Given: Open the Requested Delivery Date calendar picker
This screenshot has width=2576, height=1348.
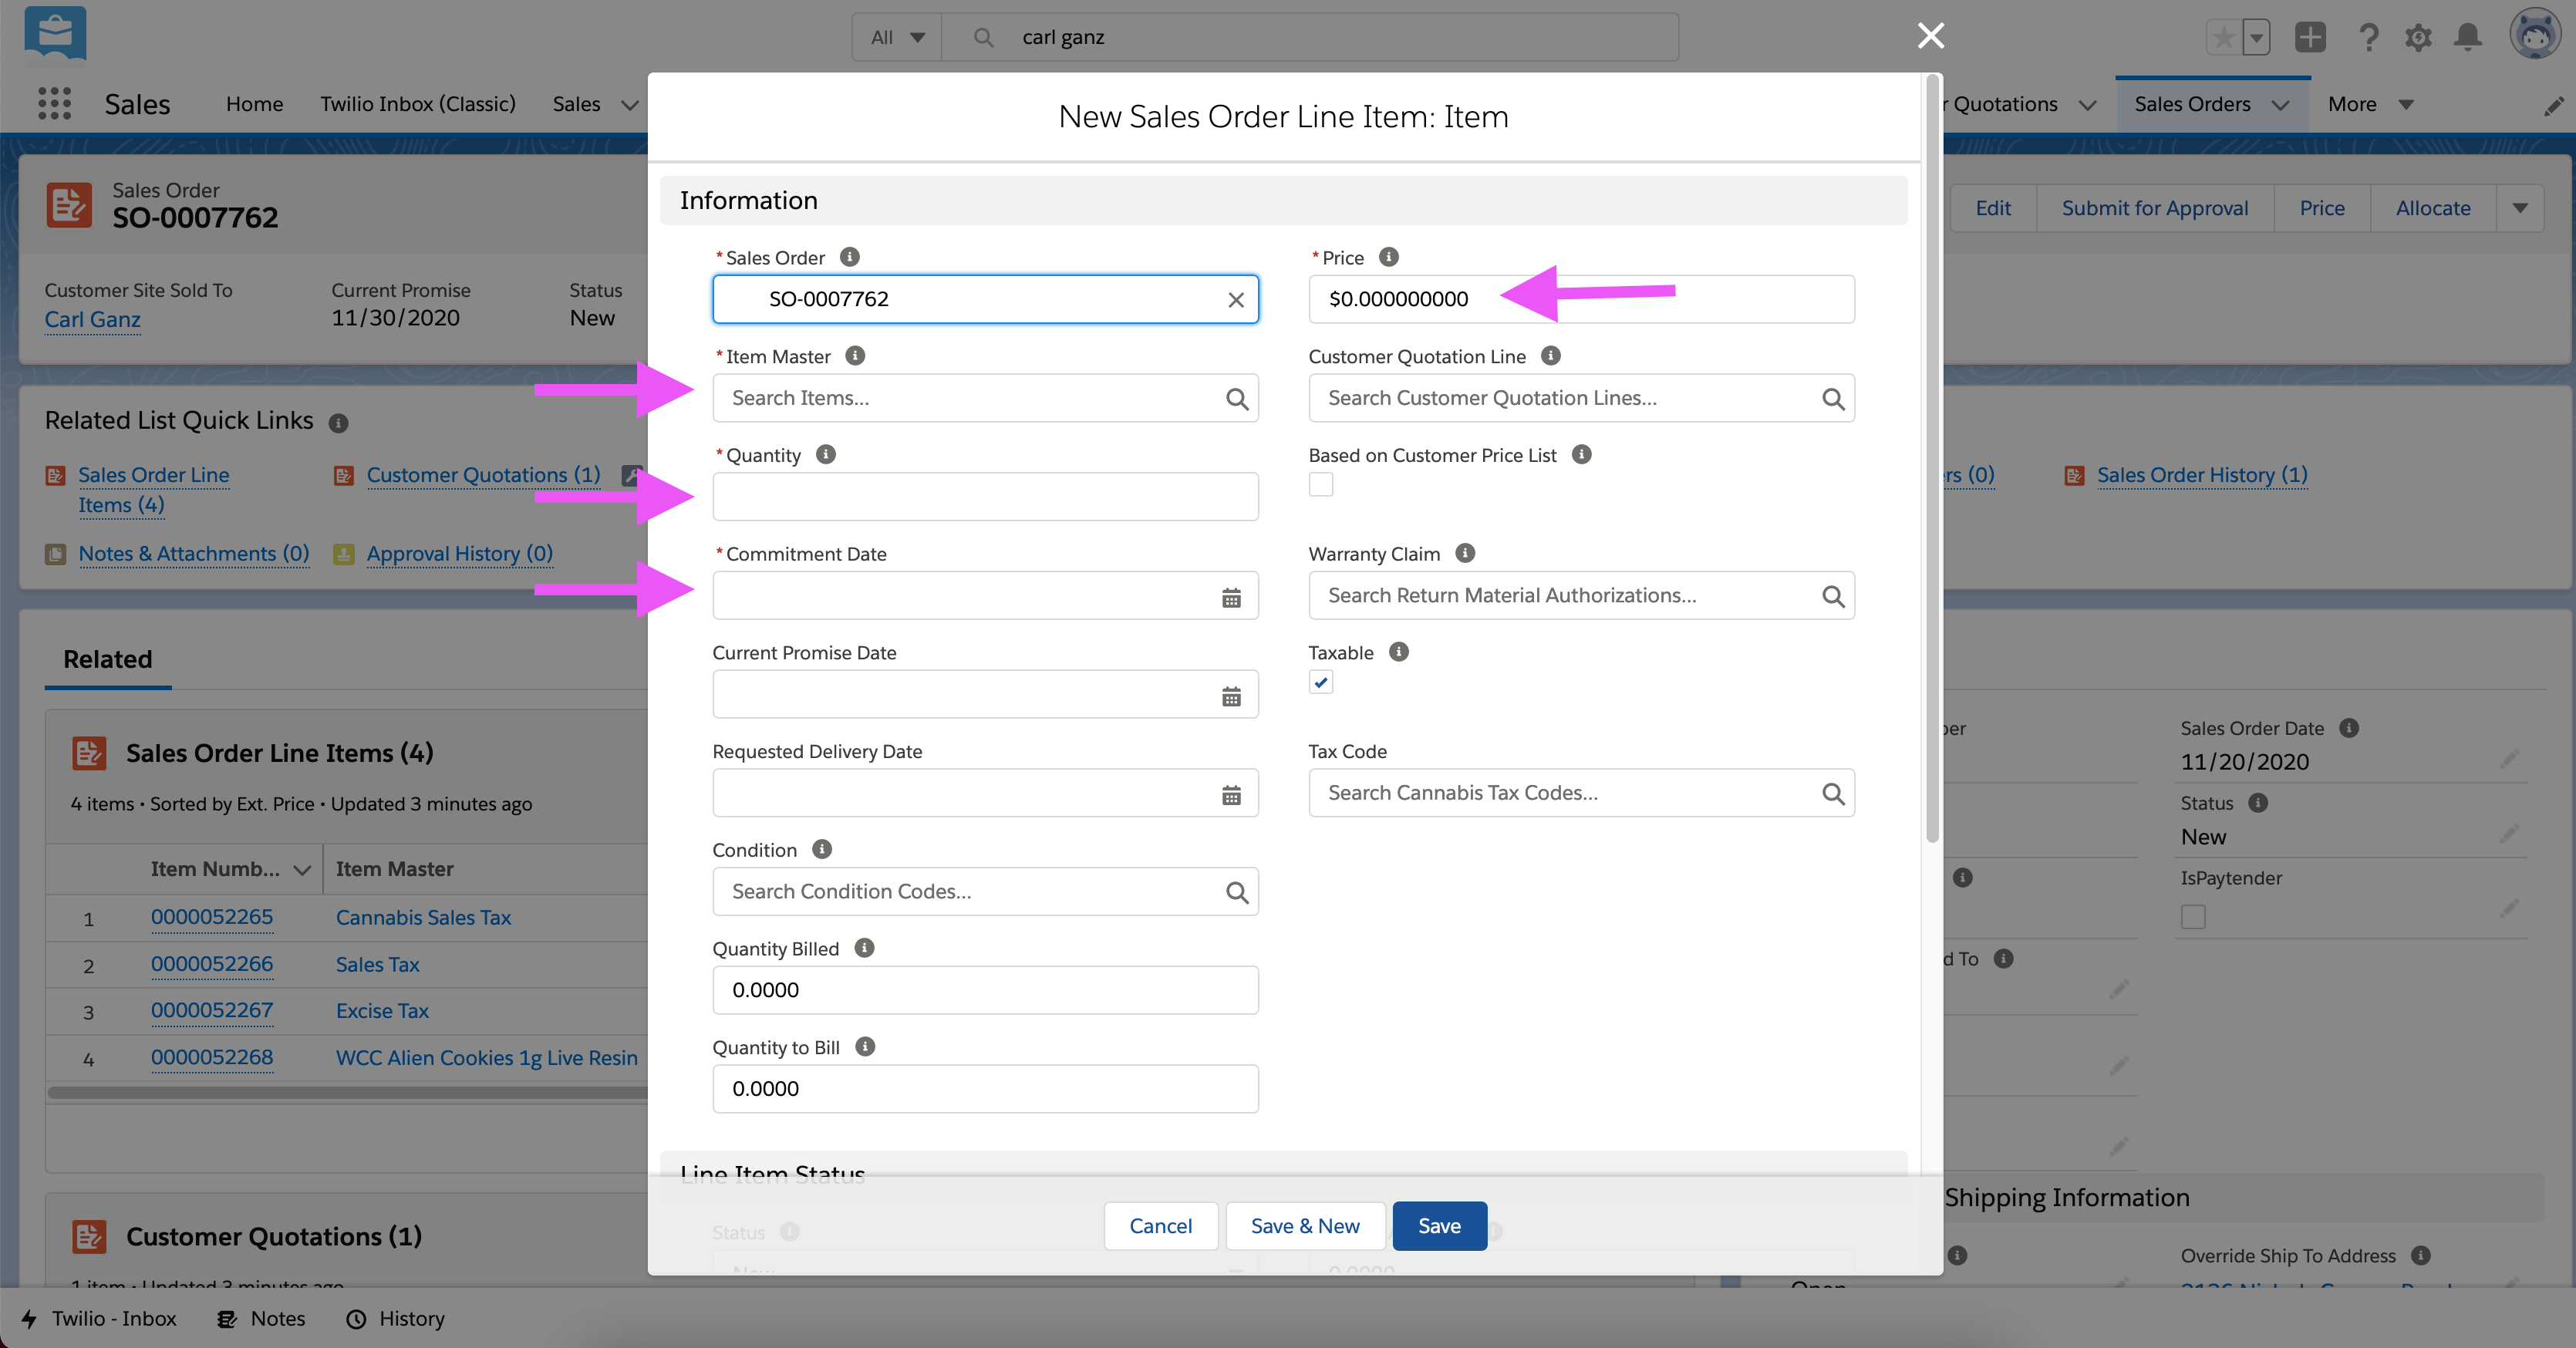Looking at the screenshot, I should pos(1231,795).
